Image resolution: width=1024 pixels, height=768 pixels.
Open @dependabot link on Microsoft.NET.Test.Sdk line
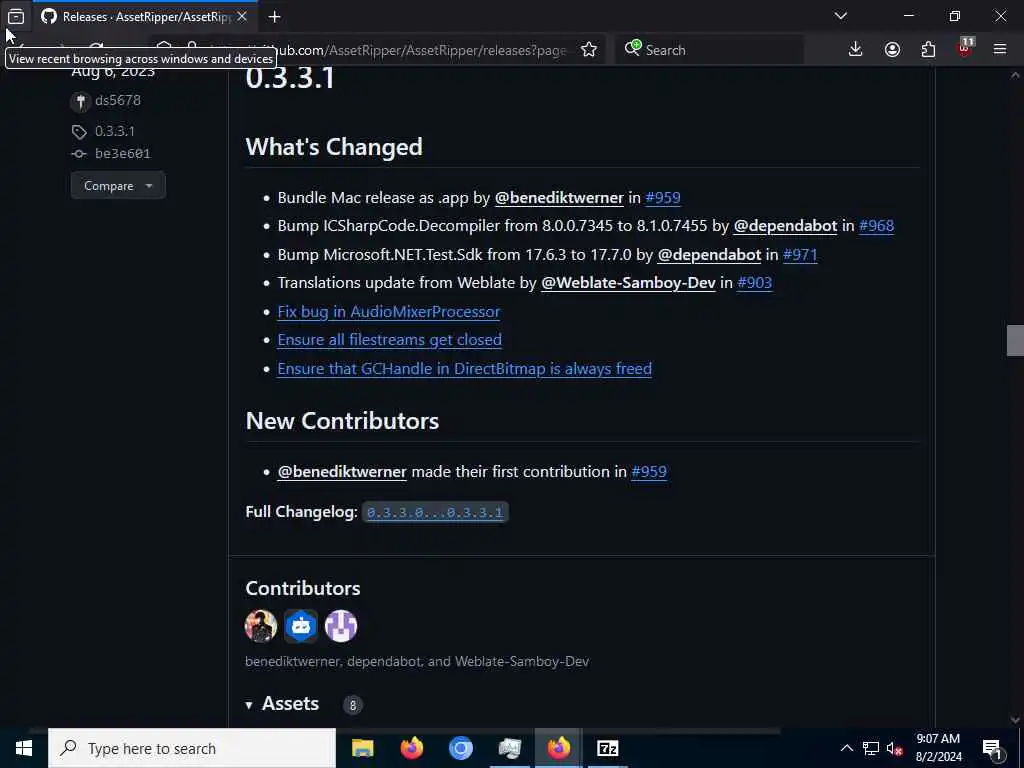click(x=709, y=255)
